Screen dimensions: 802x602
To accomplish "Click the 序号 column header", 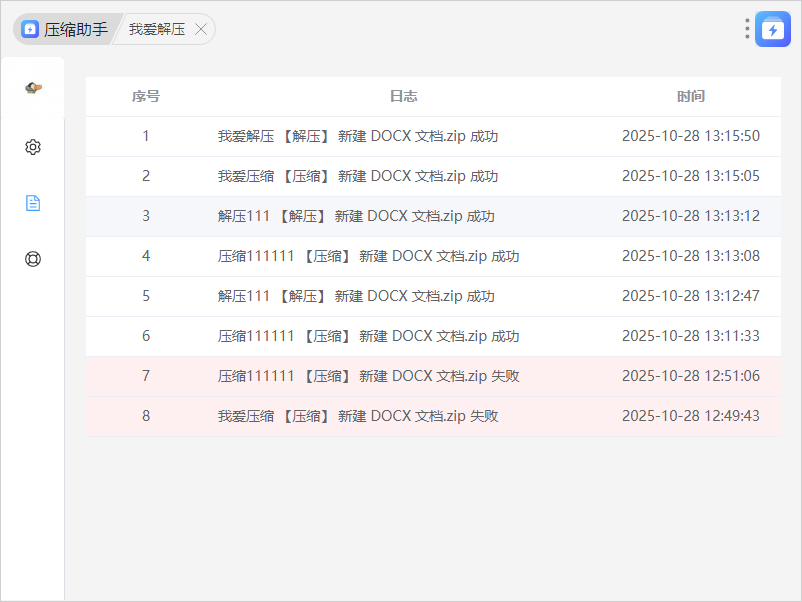I will tap(146, 97).
